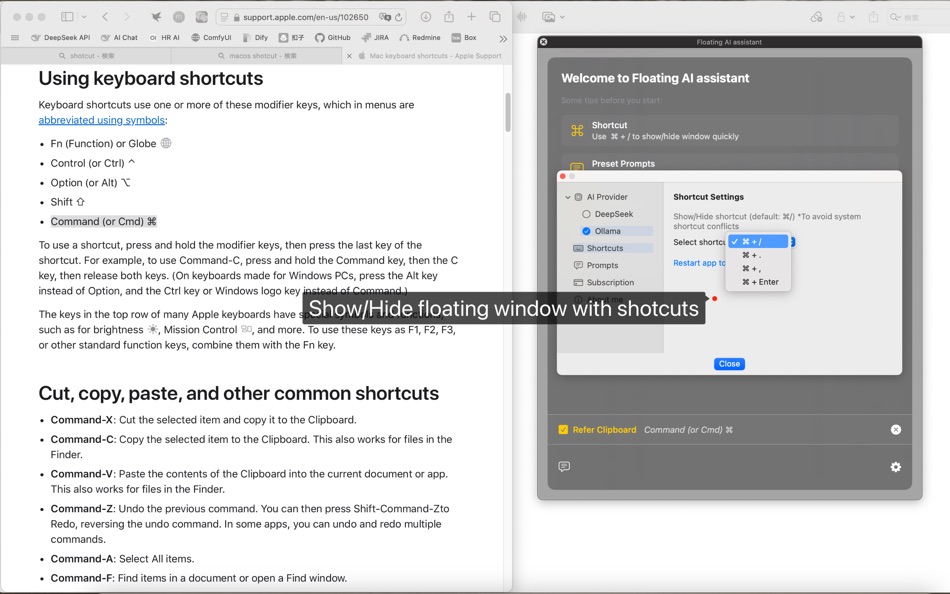Open assistant settings gear icon
This screenshot has width=950, height=594.
click(895, 467)
